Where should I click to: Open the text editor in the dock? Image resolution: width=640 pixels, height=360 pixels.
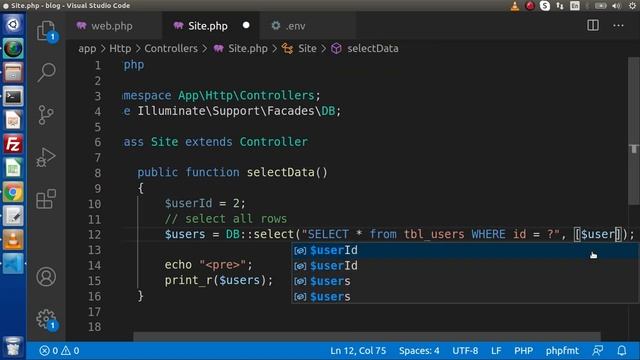pyautogui.click(x=13, y=216)
